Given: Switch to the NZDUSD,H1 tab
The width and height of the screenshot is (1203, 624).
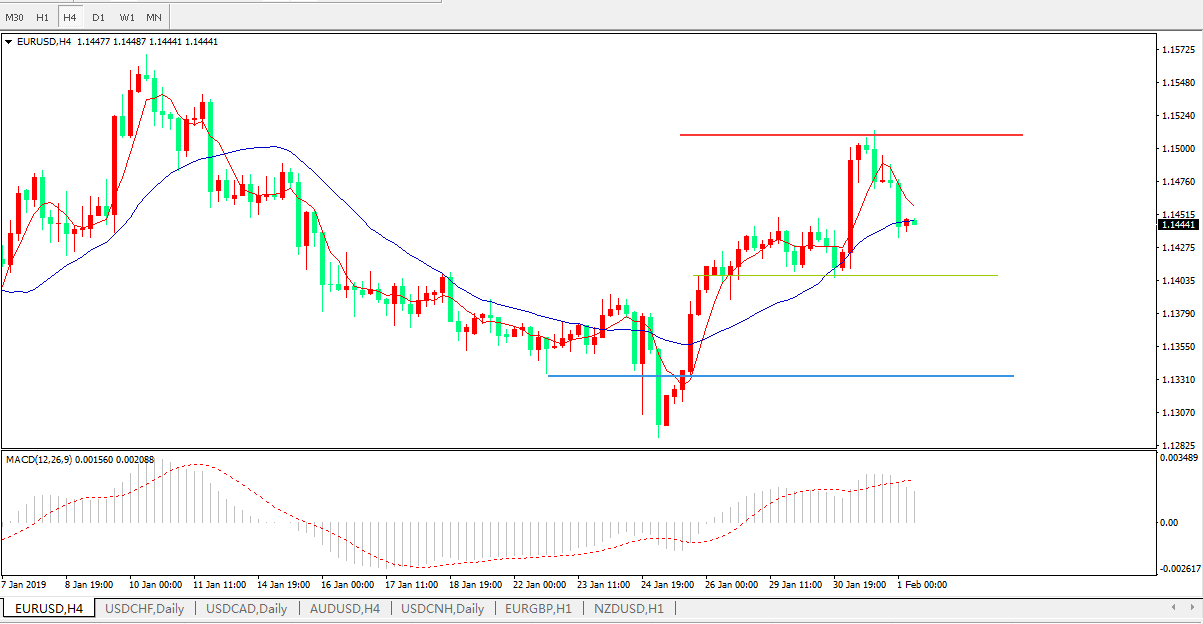Looking at the screenshot, I should [629, 608].
